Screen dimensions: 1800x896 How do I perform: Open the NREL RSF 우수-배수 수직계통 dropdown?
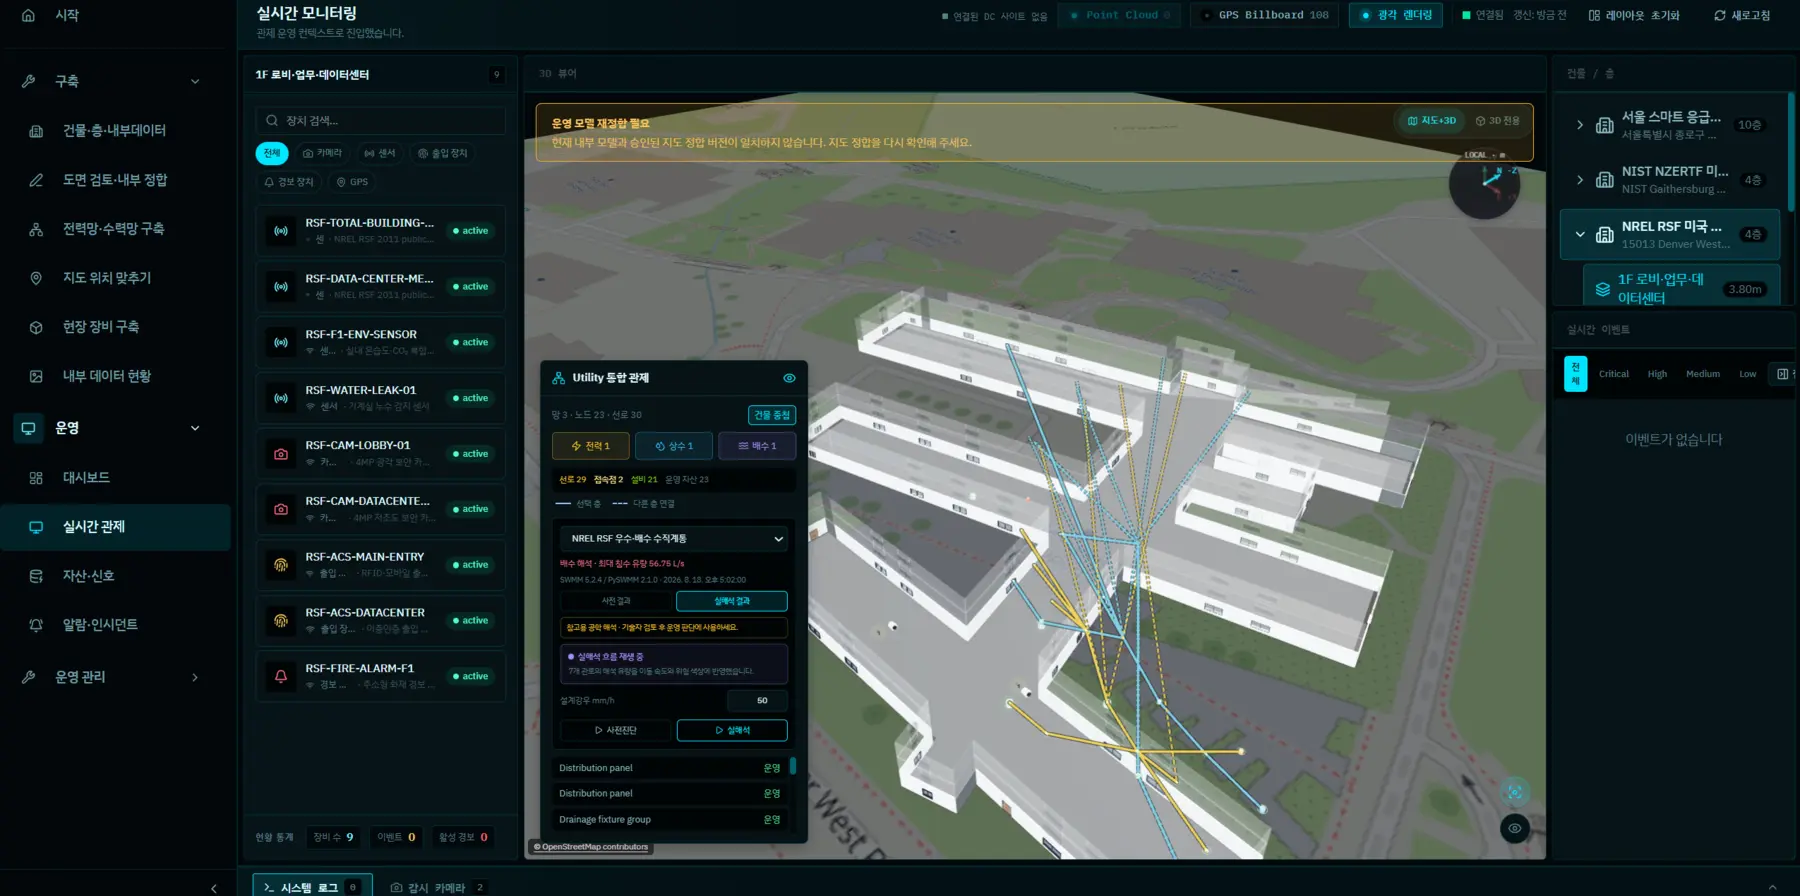675,539
